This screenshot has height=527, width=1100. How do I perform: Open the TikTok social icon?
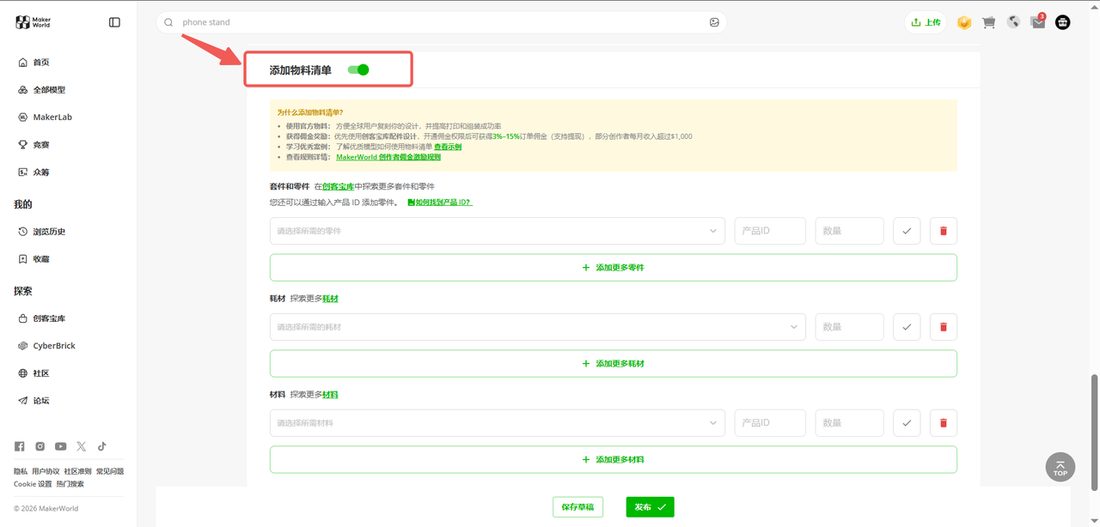[x=102, y=446]
